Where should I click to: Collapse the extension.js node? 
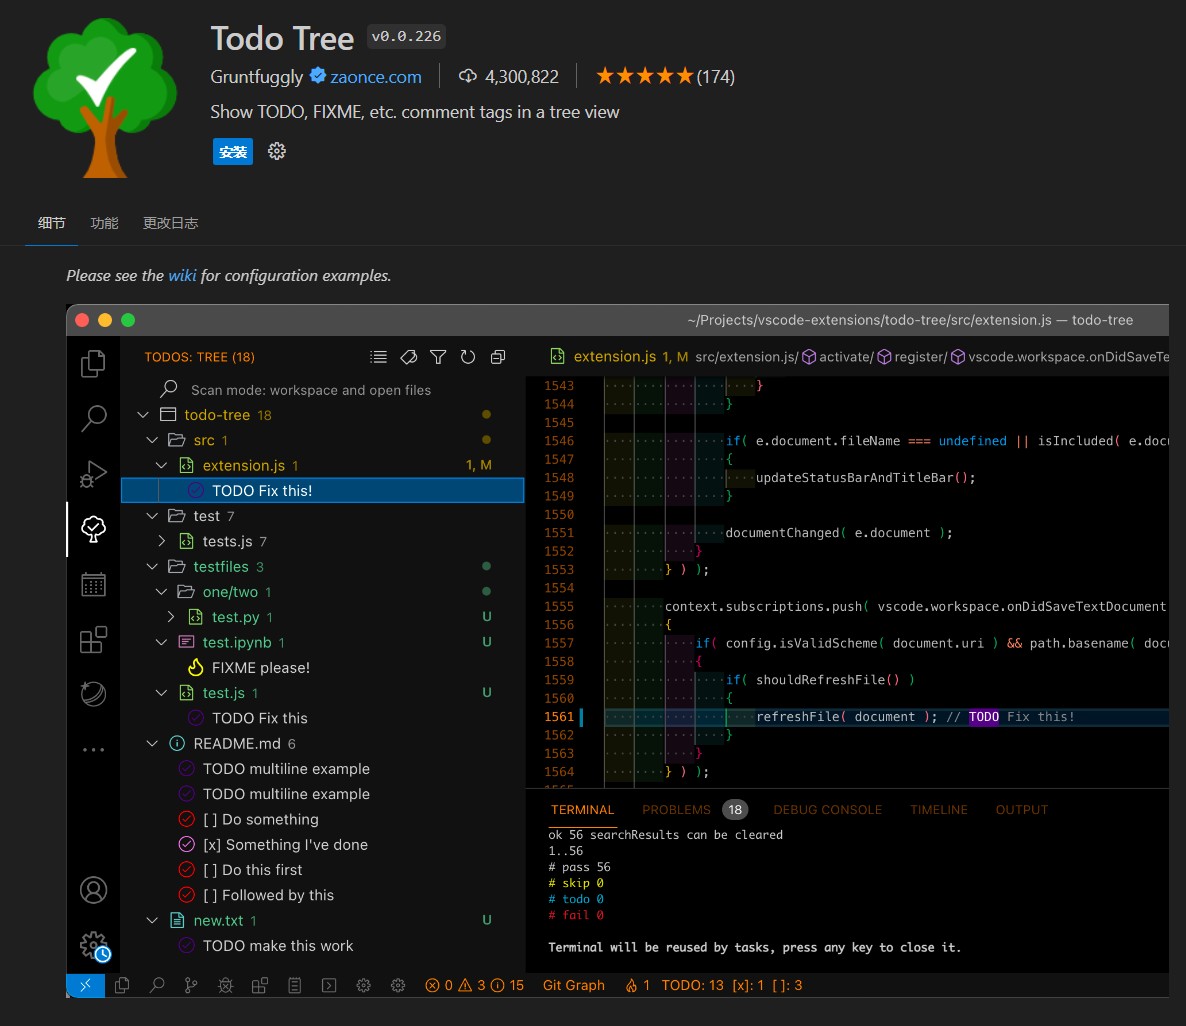(161, 465)
